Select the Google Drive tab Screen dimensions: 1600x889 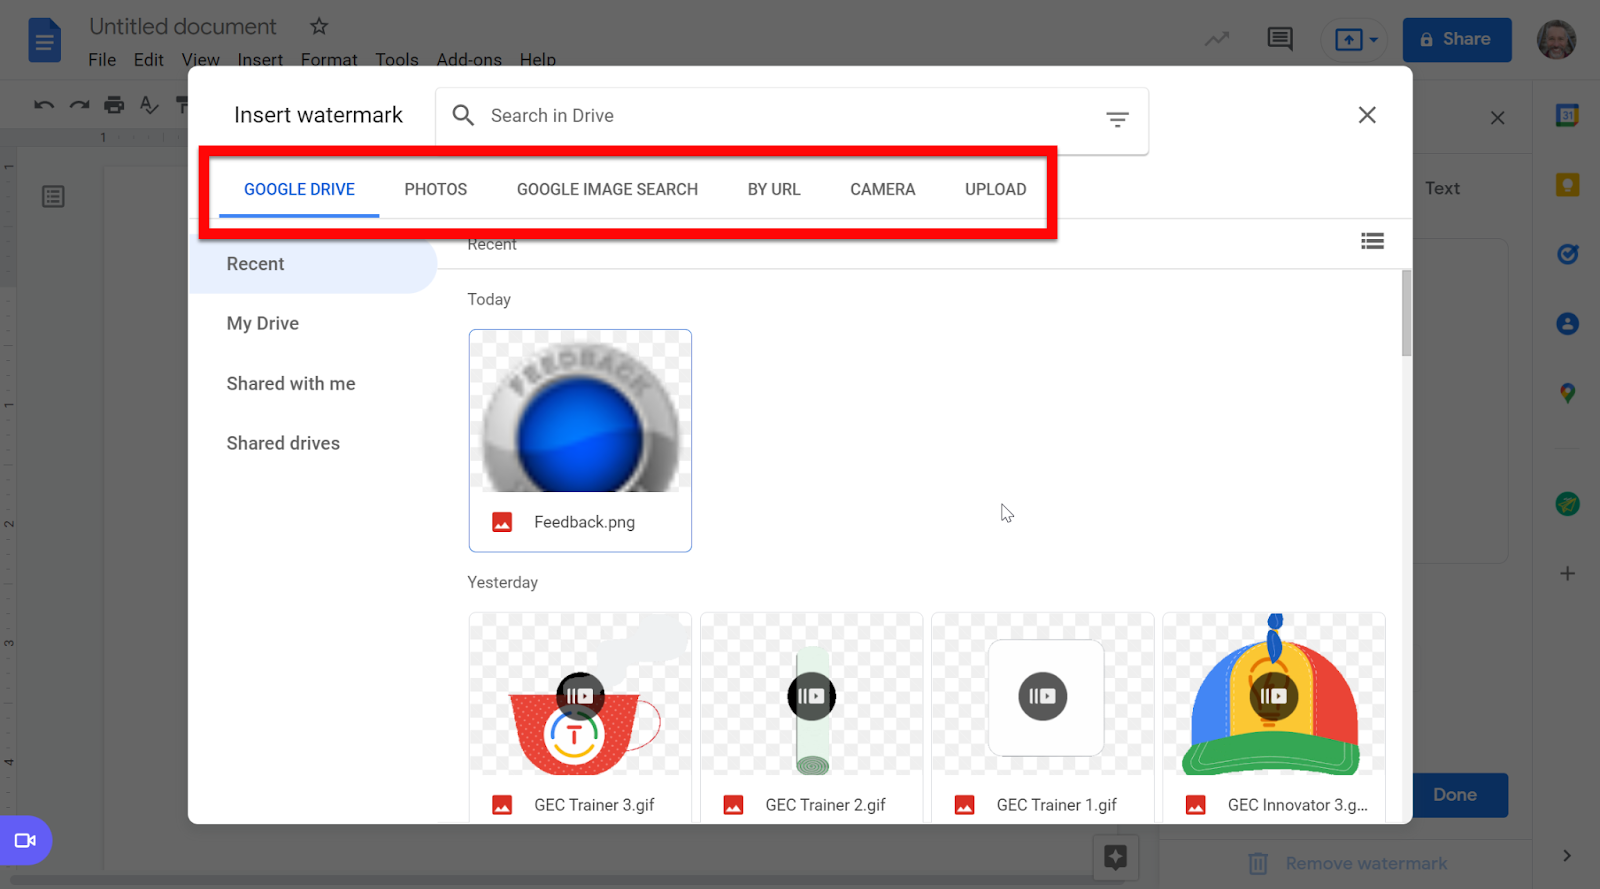(299, 189)
